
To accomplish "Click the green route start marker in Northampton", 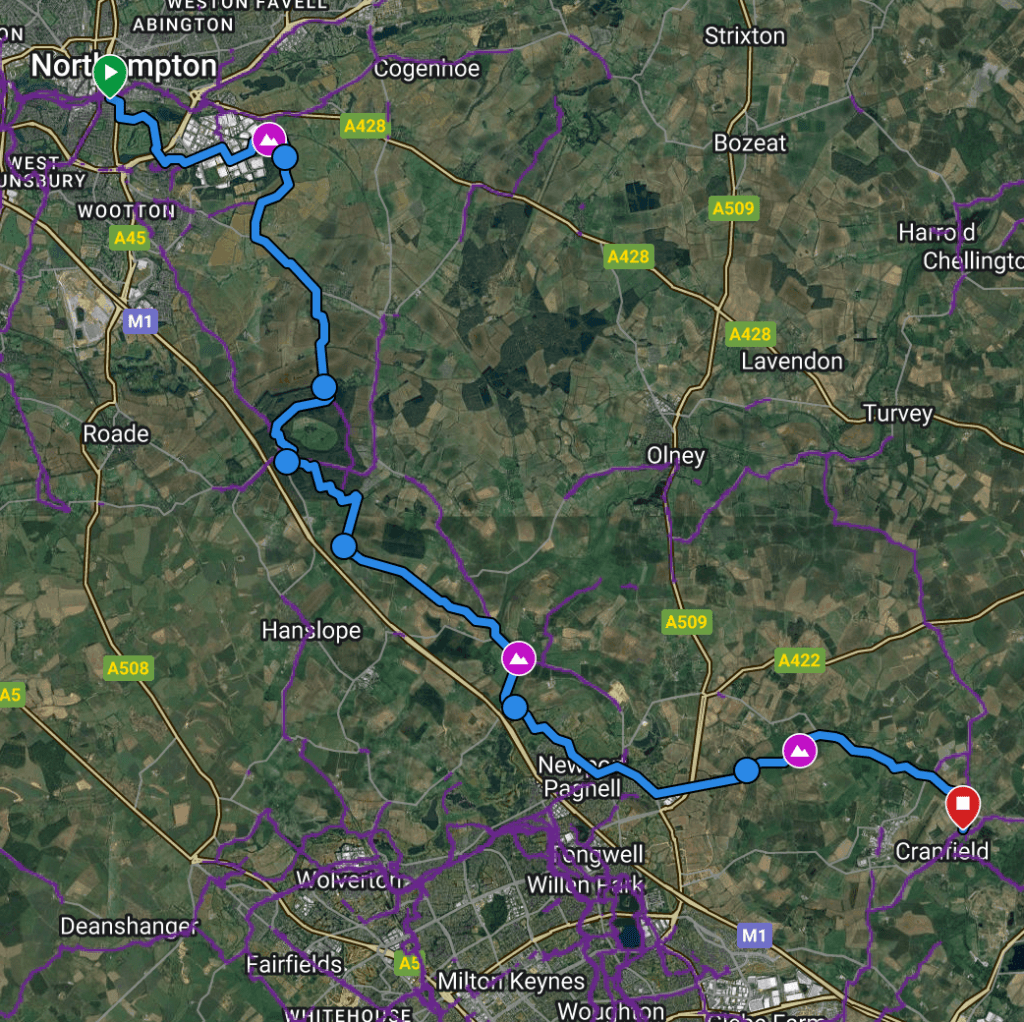I will point(110,75).
